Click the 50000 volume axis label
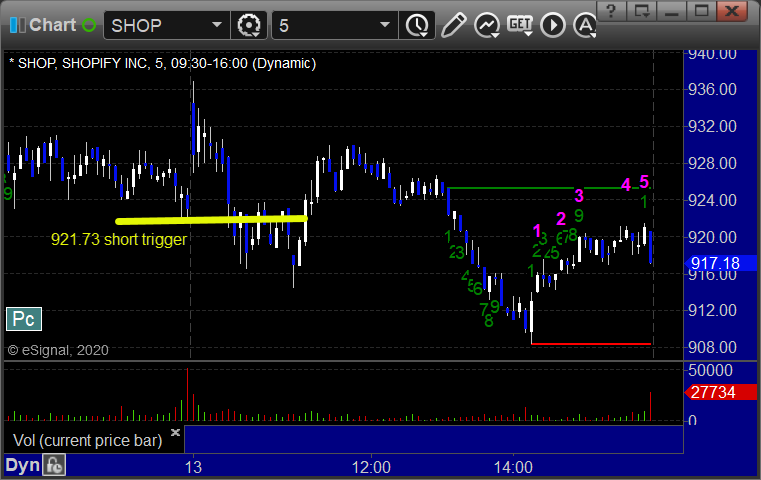Image resolution: width=761 pixels, height=480 pixels. (x=711, y=370)
